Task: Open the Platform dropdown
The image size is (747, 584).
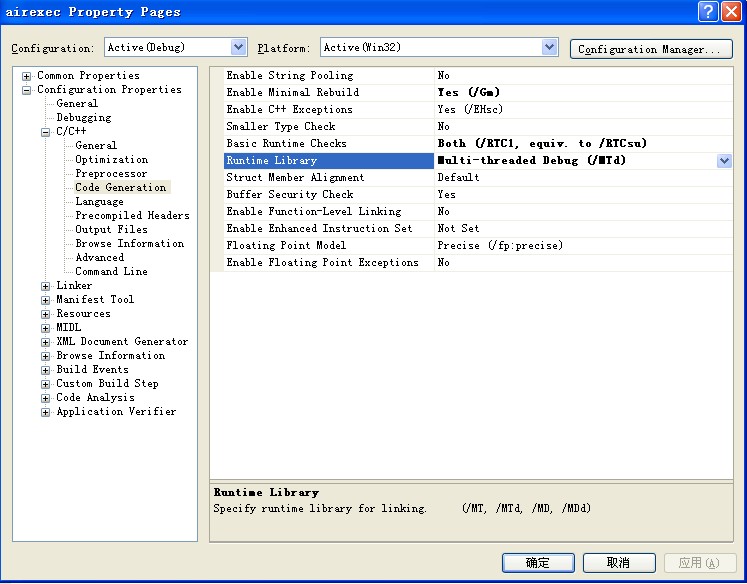Action: 549,47
